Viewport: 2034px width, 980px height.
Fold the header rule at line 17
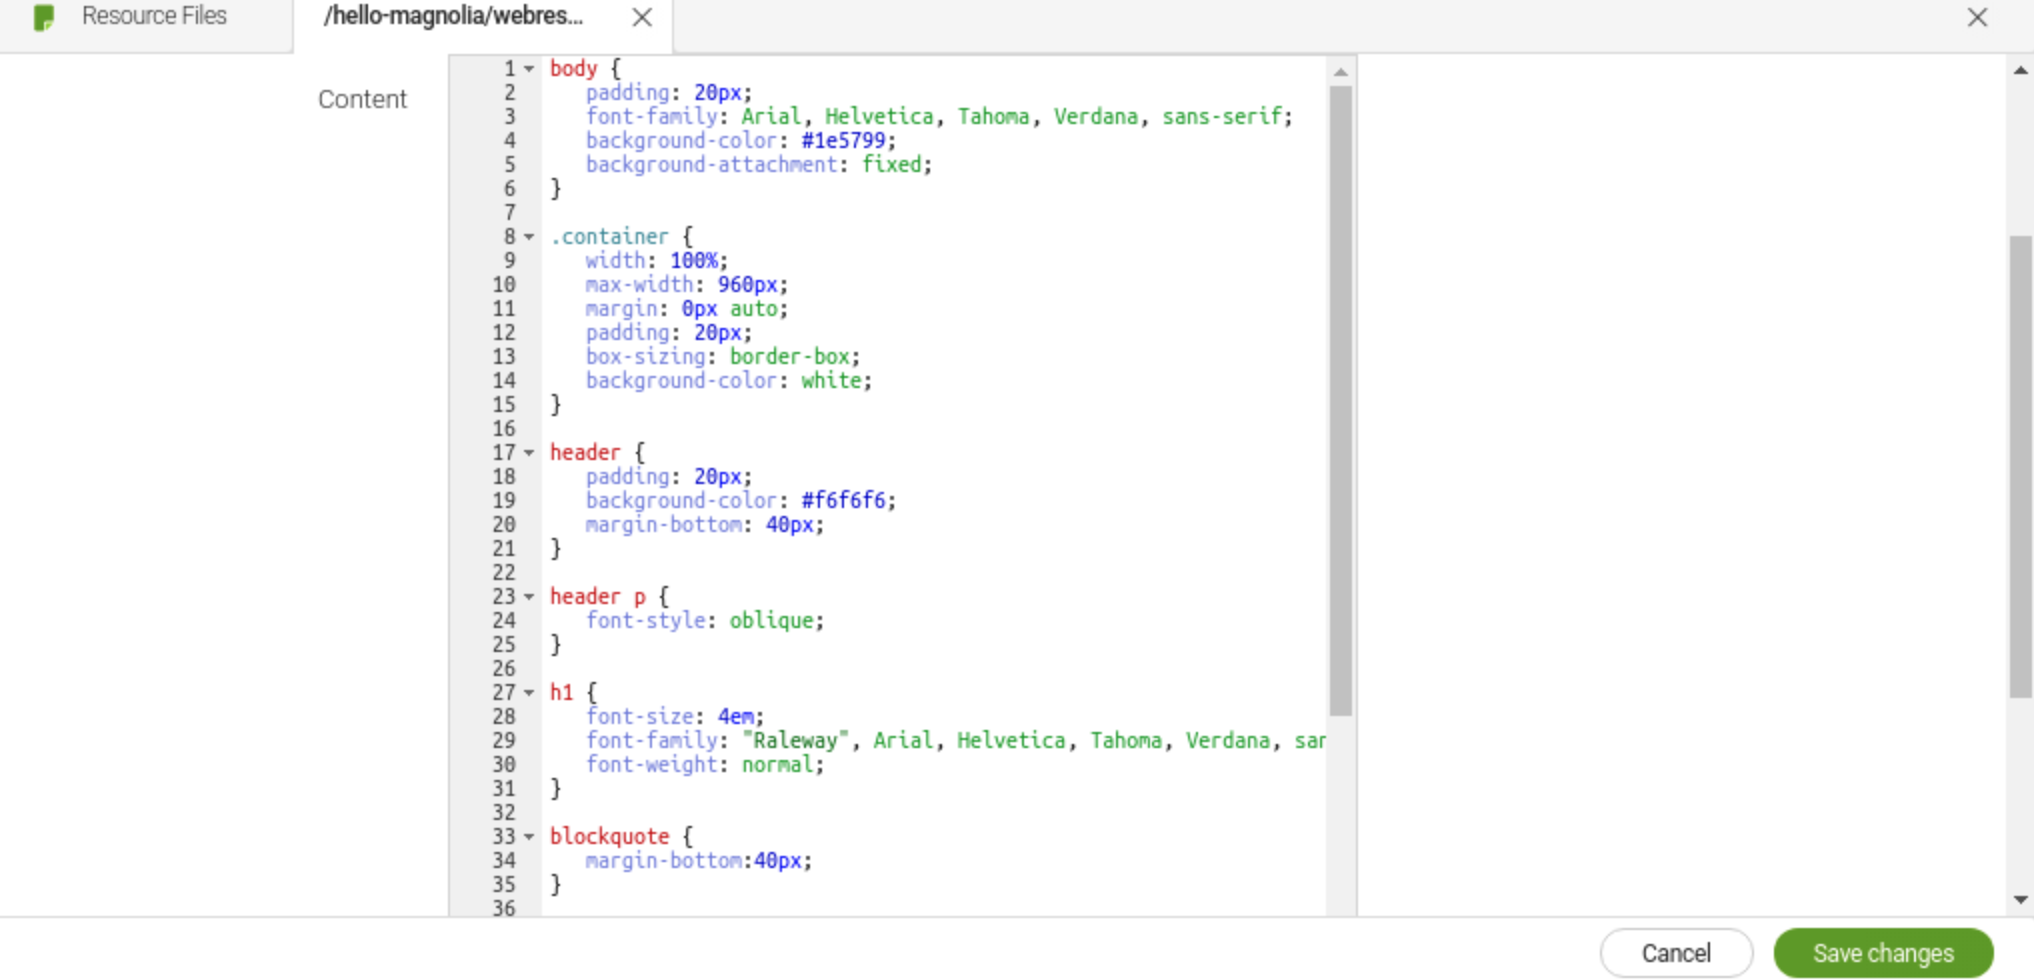tap(529, 453)
